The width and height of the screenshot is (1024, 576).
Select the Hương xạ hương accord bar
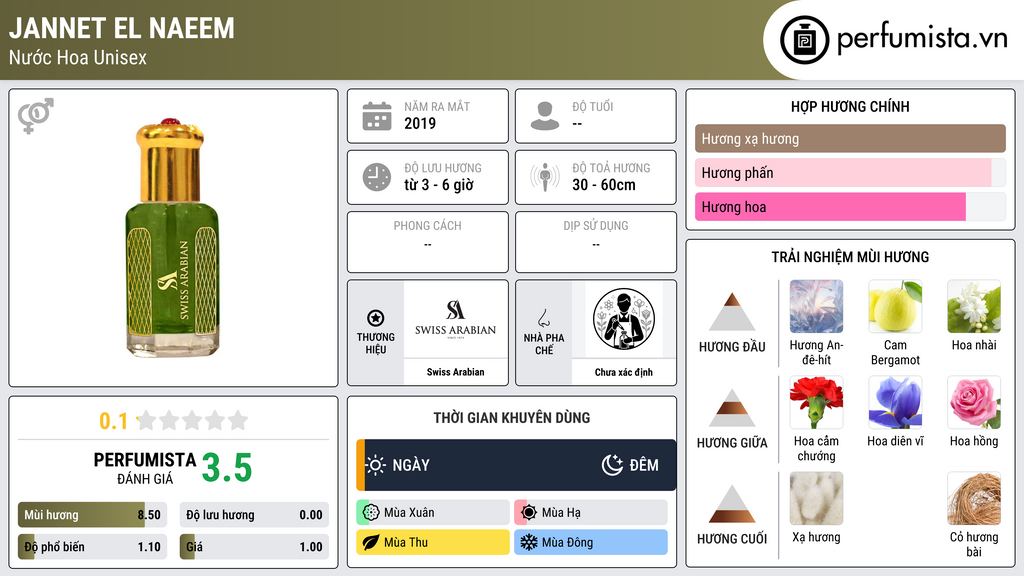(x=850, y=138)
